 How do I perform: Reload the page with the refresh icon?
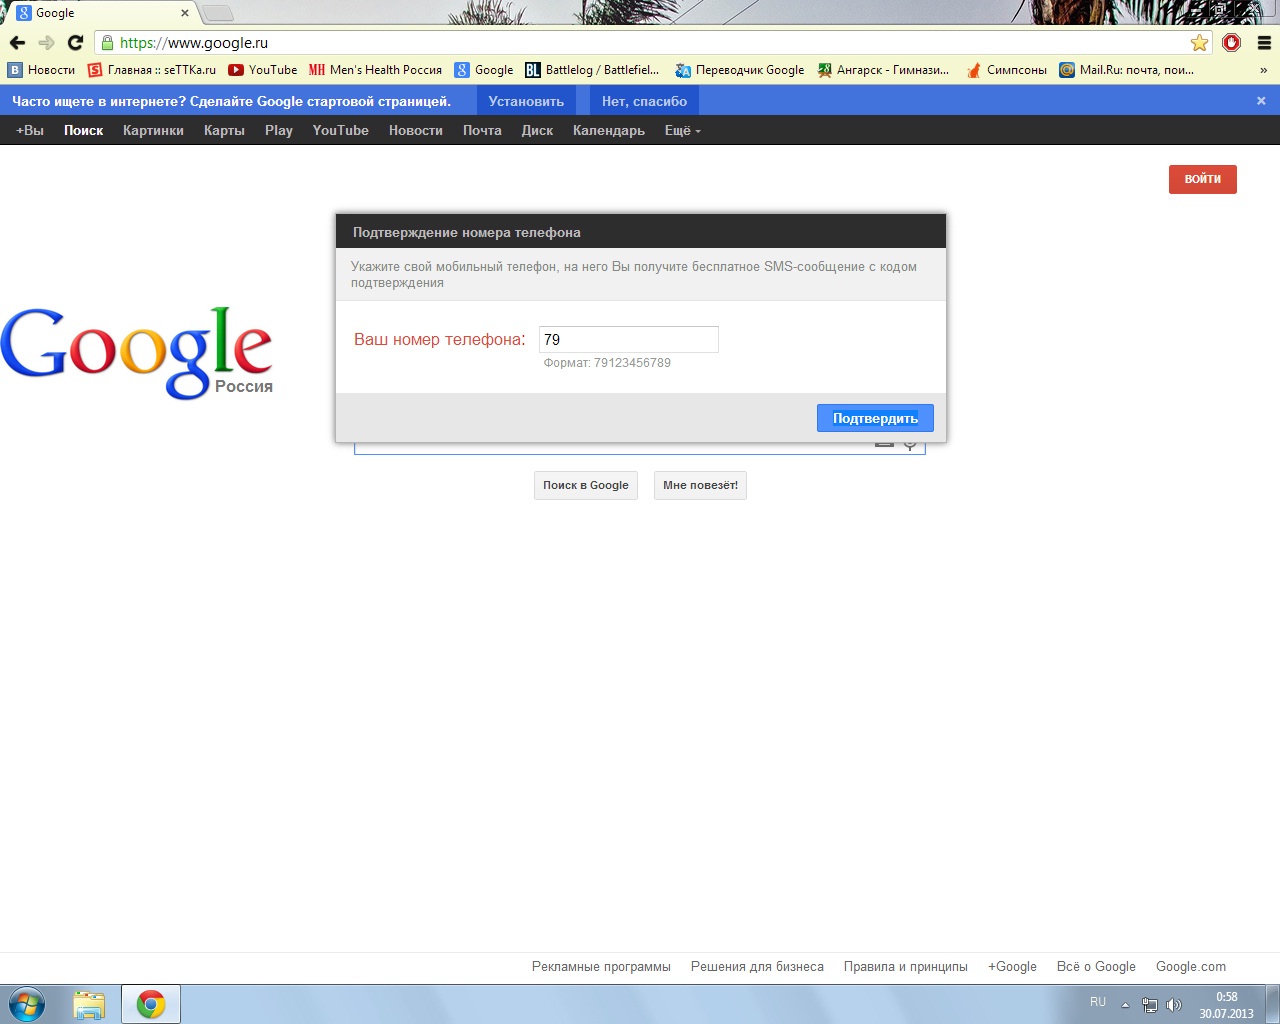[75, 43]
